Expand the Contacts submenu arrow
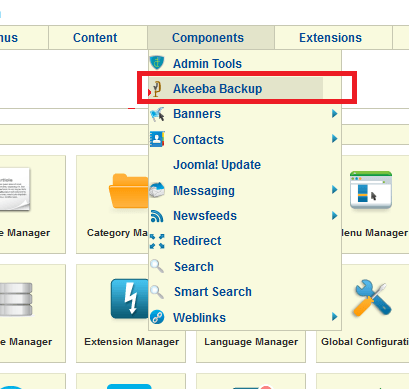 coord(335,138)
